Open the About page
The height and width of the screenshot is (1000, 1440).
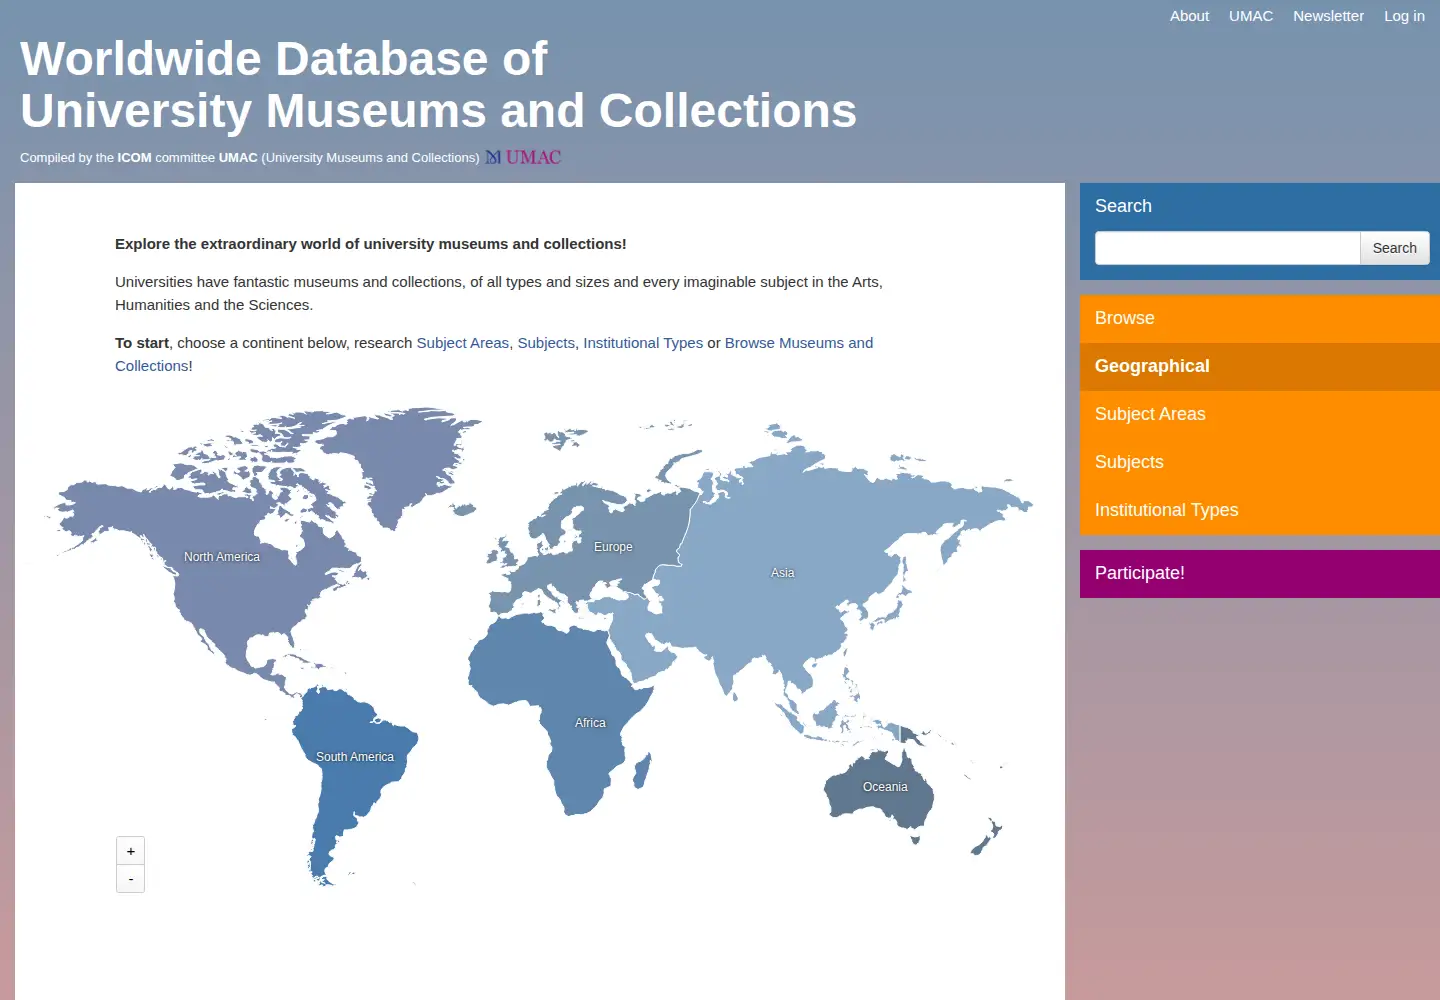coord(1189,16)
